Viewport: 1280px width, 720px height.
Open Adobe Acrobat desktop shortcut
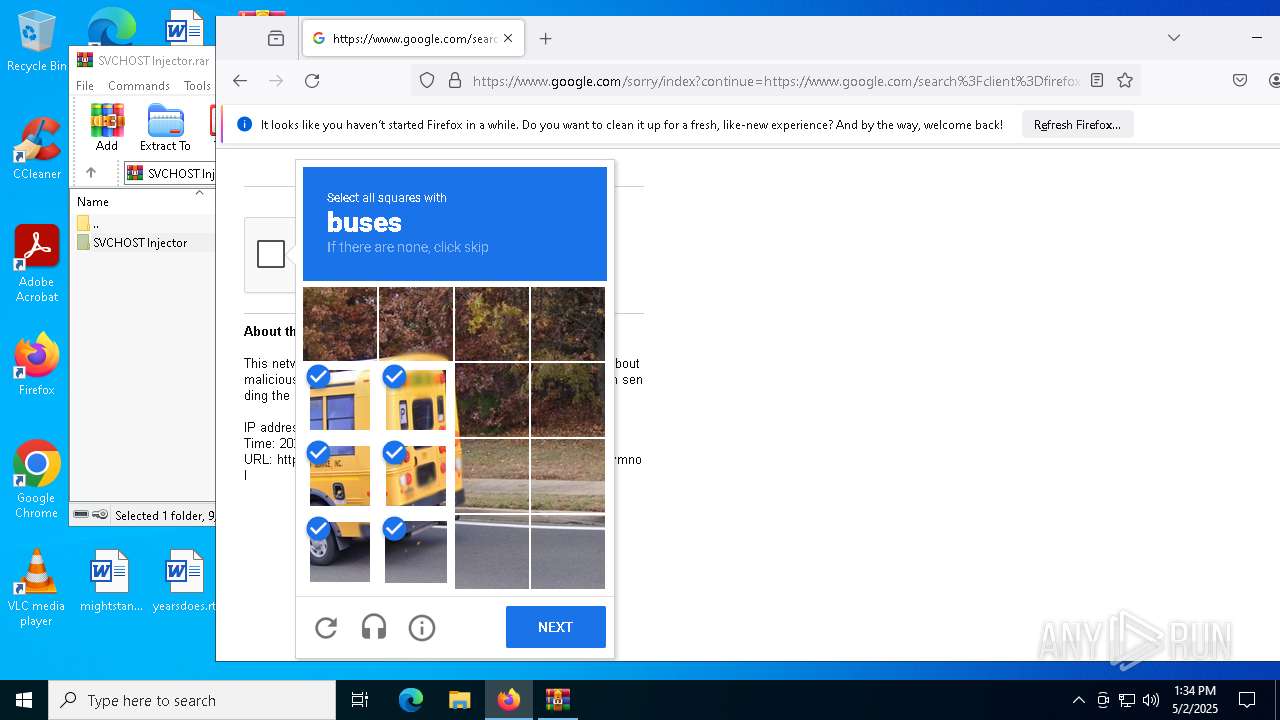click(36, 264)
